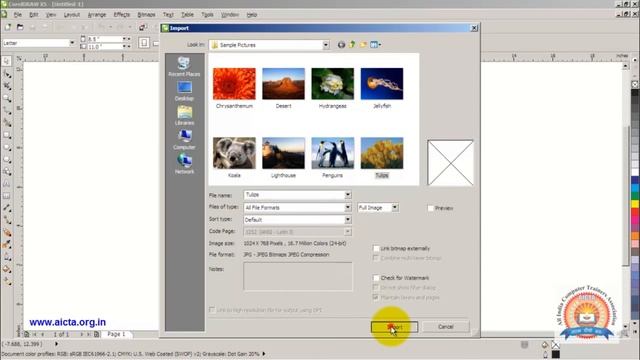Open the Bitmaps menu
Image resolution: width=640 pixels, height=360 pixels.
coord(147,15)
